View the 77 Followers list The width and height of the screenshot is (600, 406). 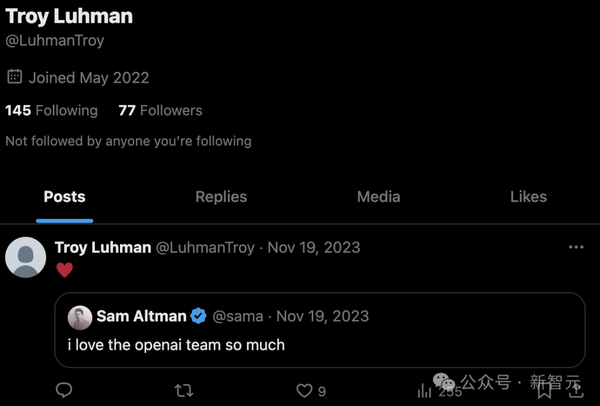coord(160,111)
